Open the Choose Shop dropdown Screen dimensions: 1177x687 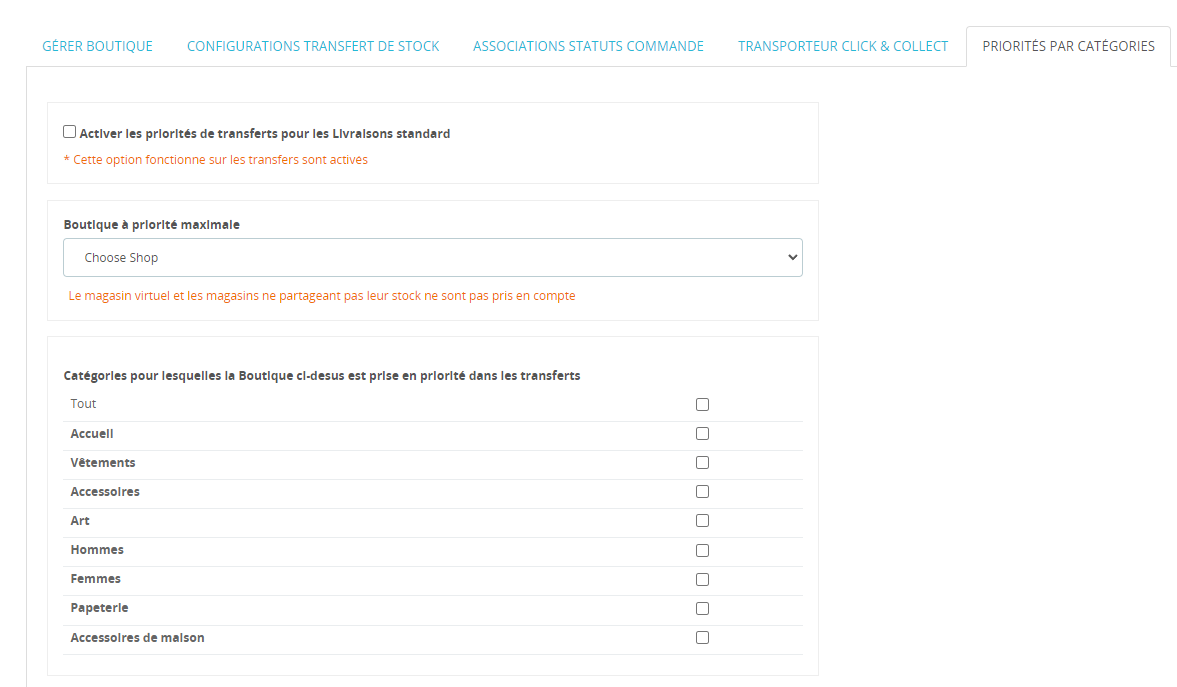tap(433, 258)
